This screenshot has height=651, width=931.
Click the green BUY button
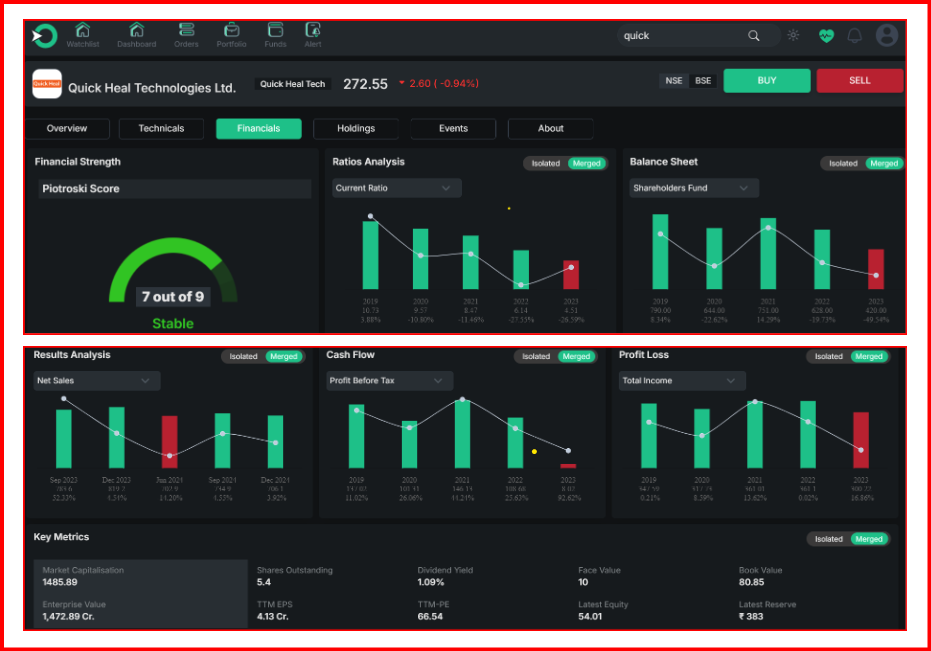(767, 81)
